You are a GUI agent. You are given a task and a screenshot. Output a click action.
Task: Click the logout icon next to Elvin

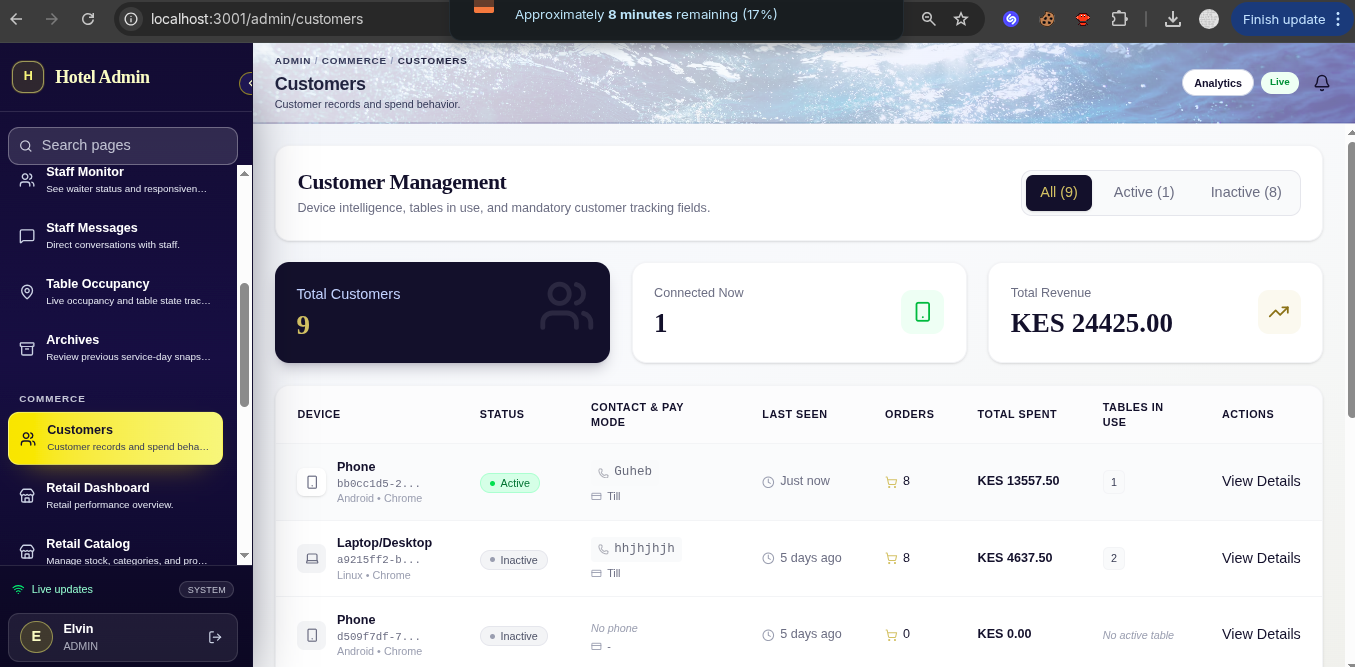click(x=215, y=637)
